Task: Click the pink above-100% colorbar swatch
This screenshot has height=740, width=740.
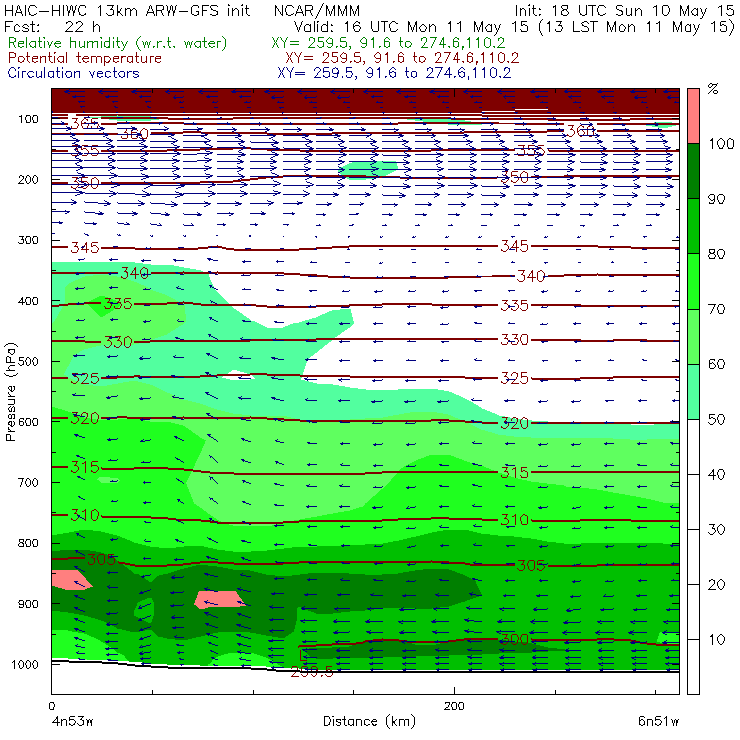Action: click(x=693, y=116)
